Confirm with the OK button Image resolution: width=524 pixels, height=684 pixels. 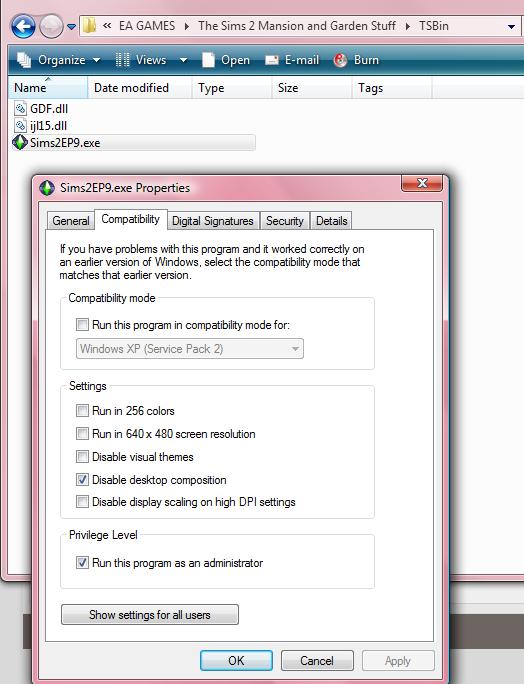click(x=236, y=660)
